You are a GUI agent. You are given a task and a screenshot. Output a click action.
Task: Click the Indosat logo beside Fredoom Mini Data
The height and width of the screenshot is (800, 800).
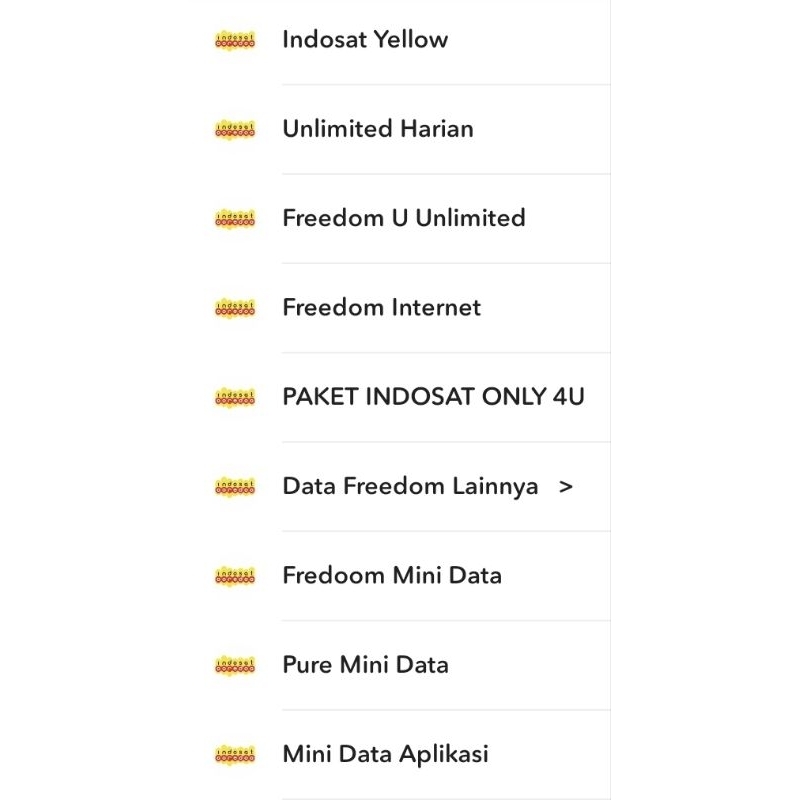coord(234,575)
